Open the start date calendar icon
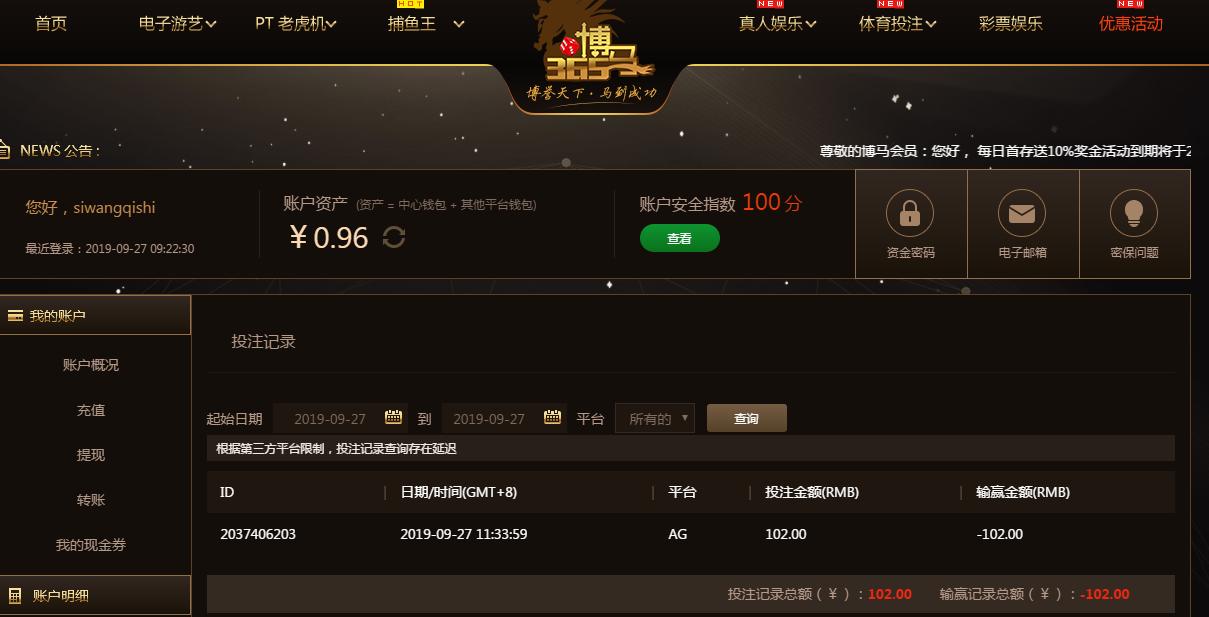The image size is (1209, 617). [394, 417]
